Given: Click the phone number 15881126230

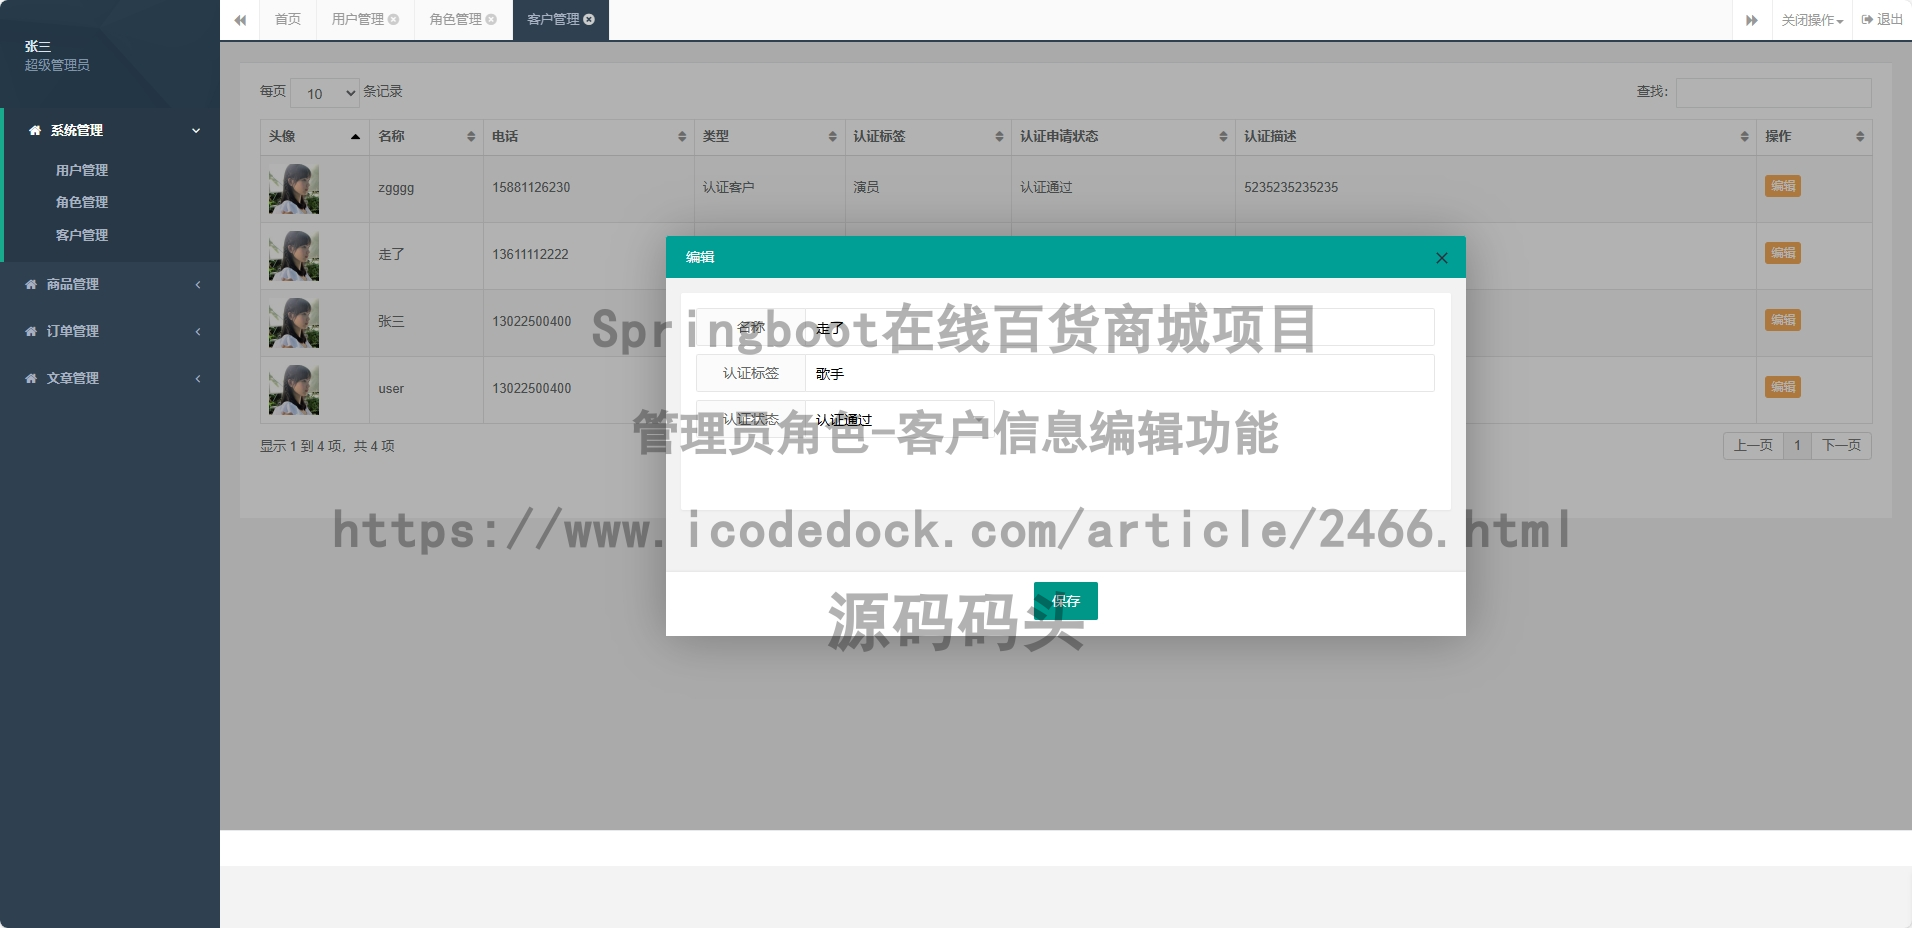Looking at the screenshot, I should 531,188.
